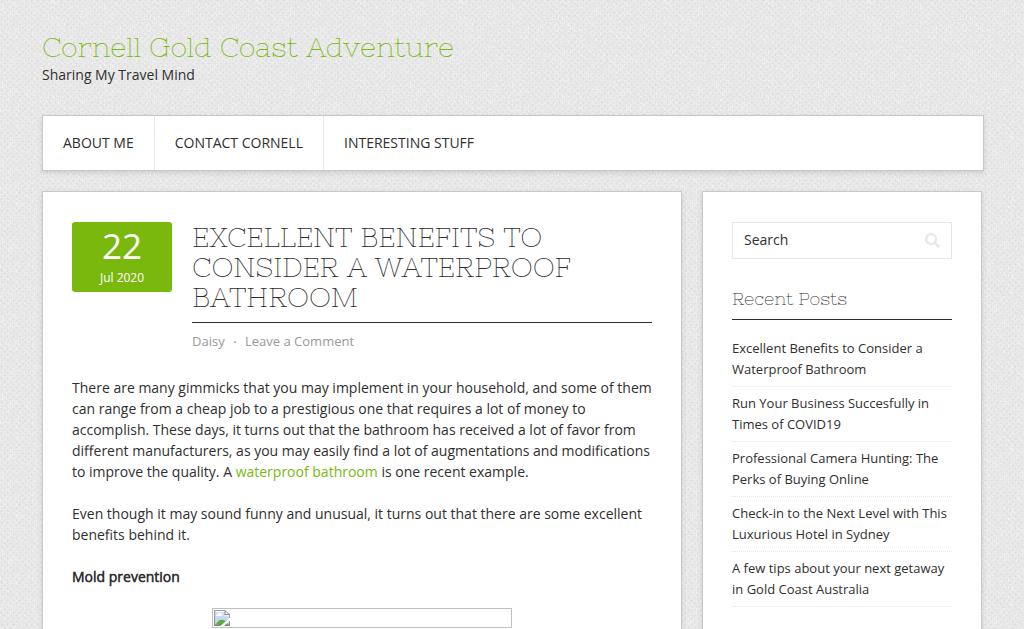Click the green 22 Jul 2020 date badge
This screenshot has height=629, width=1024.
pyautogui.click(x=122, y=257)
